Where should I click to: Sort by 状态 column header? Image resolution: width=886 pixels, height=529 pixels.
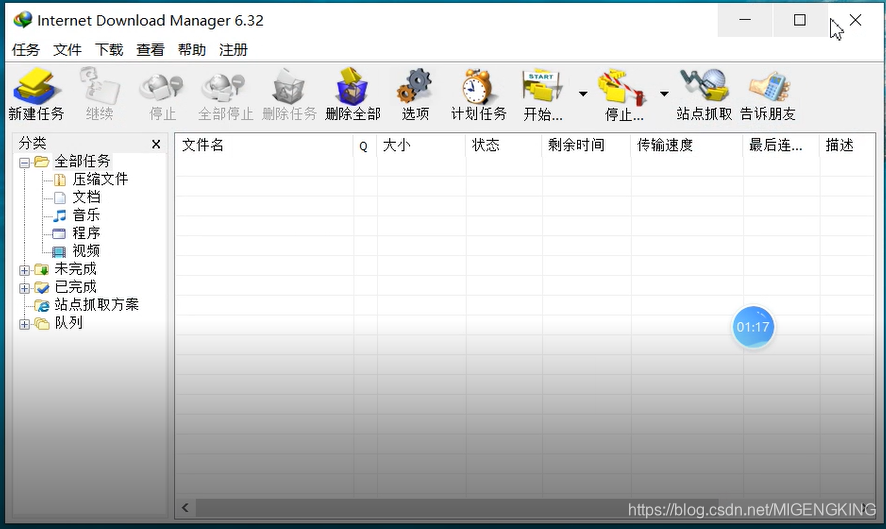tap(503, 145)
